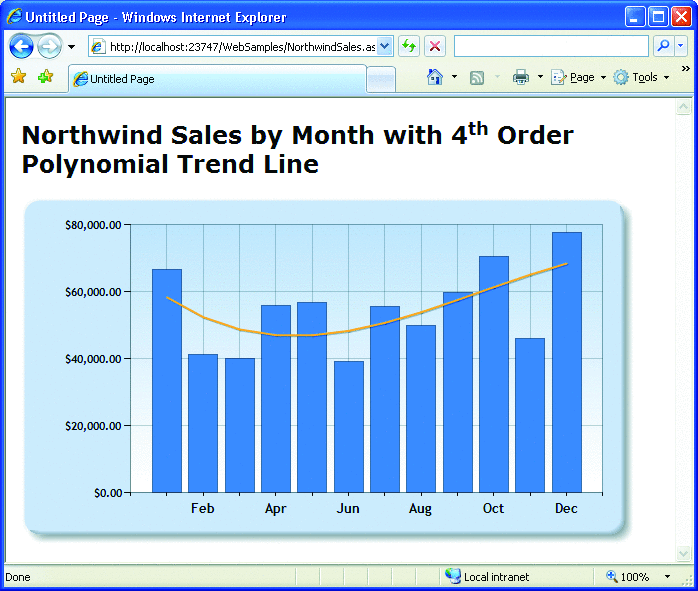Viewport: 698px width, 591px height.
Task: Click the $0.00 axis label
Action: click(108, 493)
